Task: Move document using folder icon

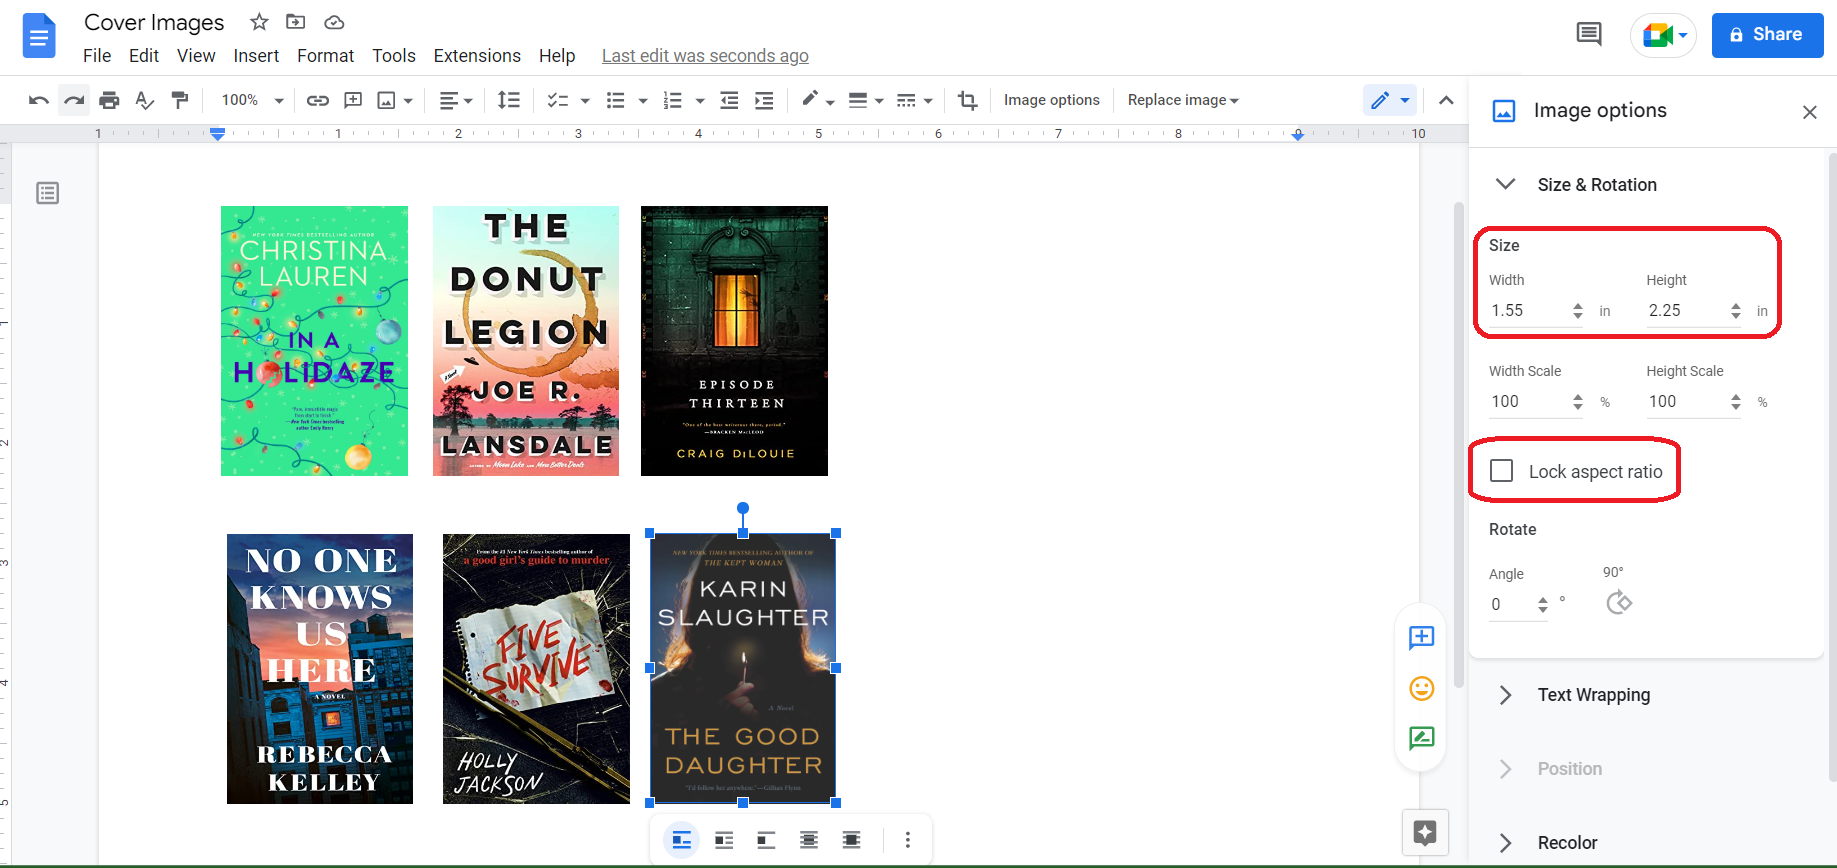Action: tap(296, 22)
